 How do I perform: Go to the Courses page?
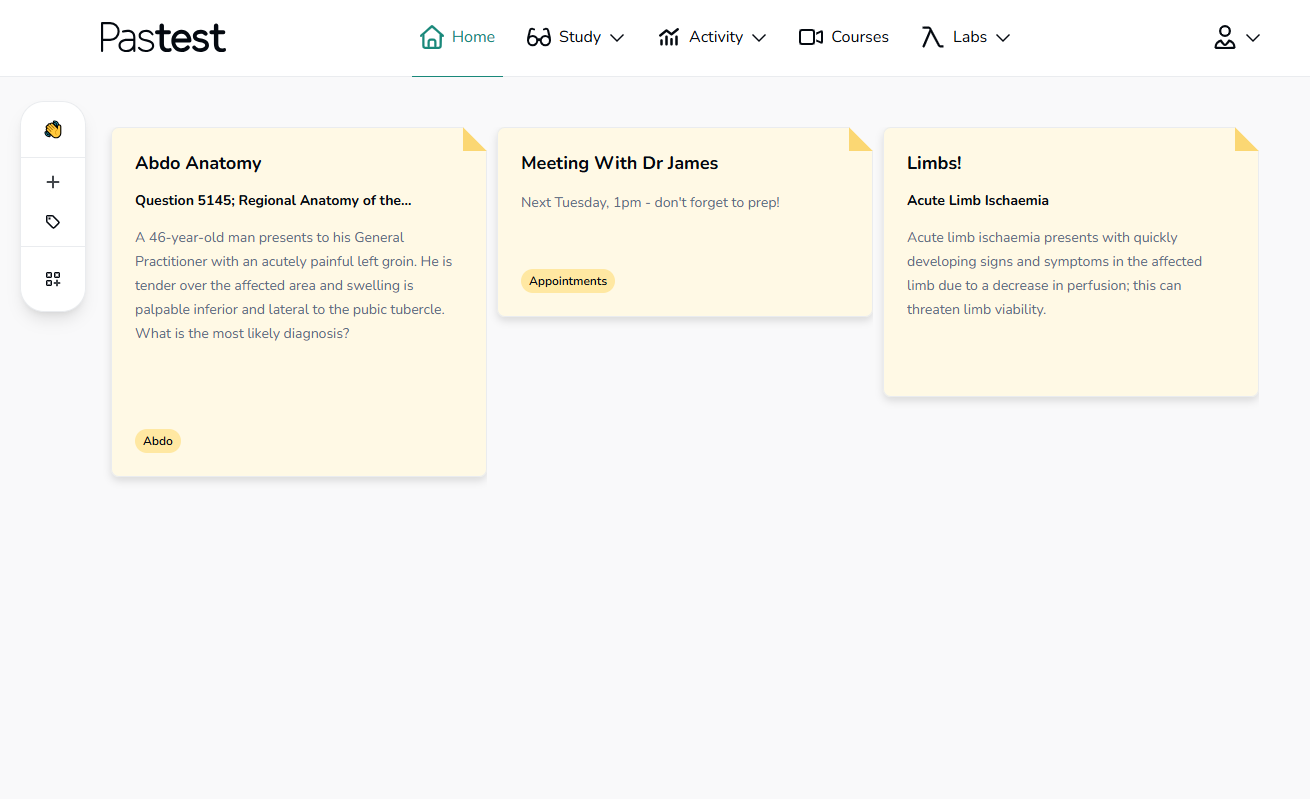pyautogui.click(x=859, y=37)
